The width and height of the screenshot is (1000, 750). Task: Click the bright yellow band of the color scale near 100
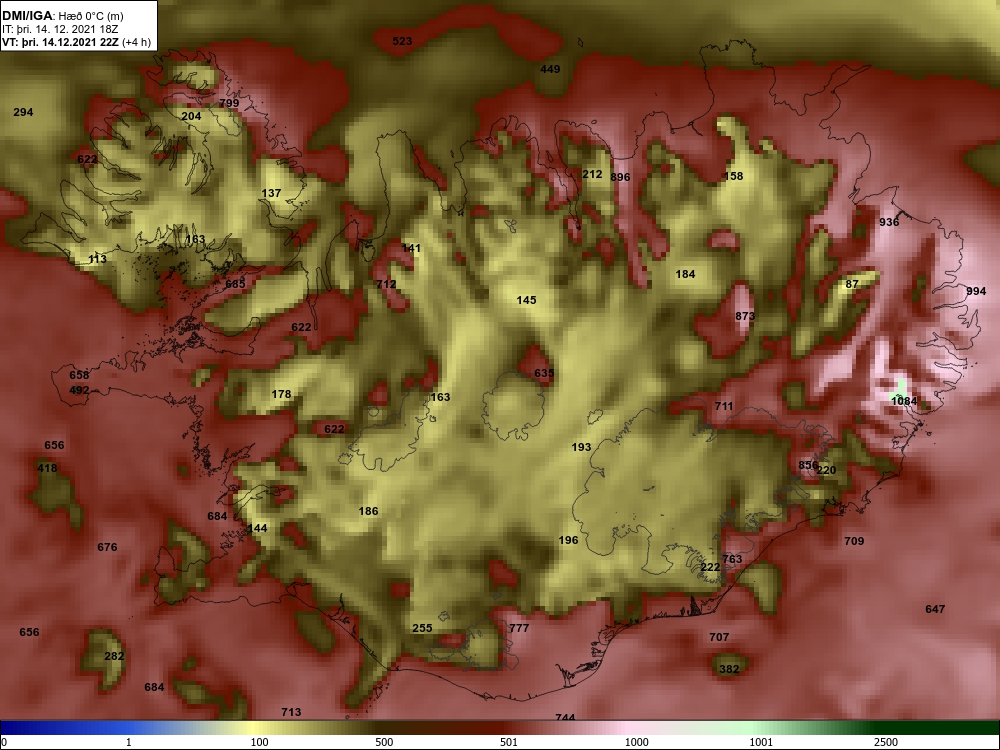click(255, 728)
